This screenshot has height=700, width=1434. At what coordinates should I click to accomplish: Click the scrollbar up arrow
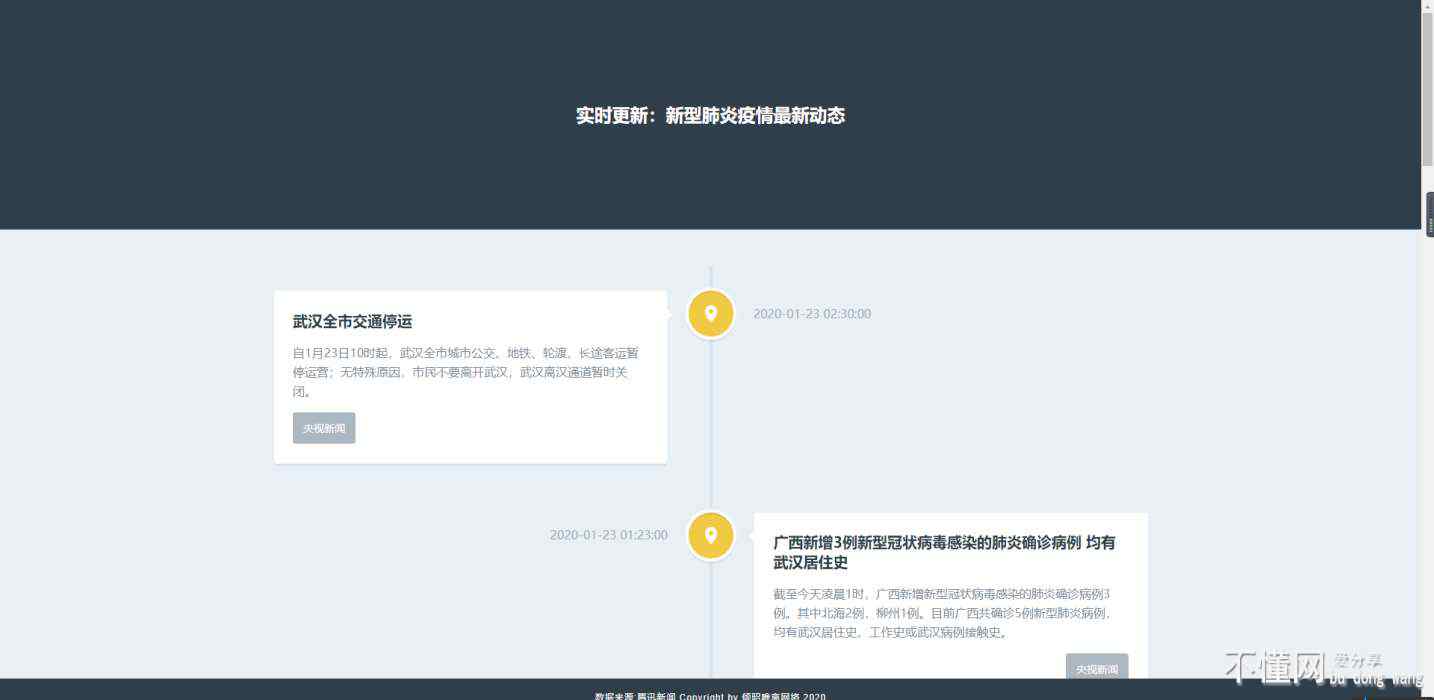click(x=1427, y=7)
